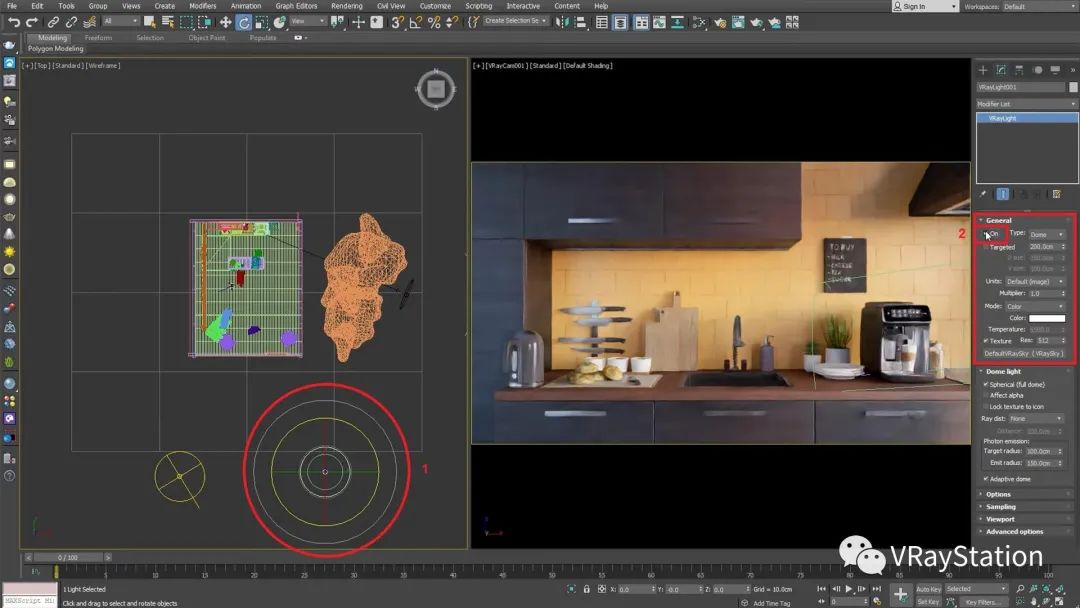This screenshot has height=608, width=1080.
Task: Click the Undo arrow icon
Action: pos(14,22)
